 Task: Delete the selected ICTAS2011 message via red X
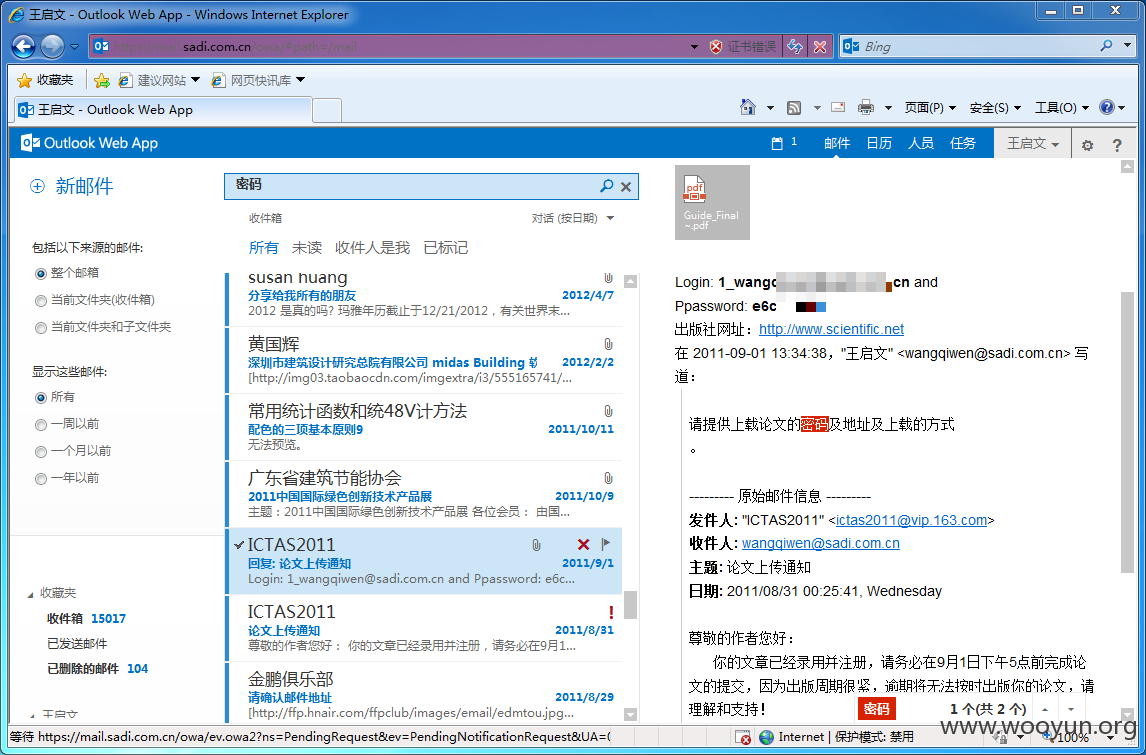583,544
